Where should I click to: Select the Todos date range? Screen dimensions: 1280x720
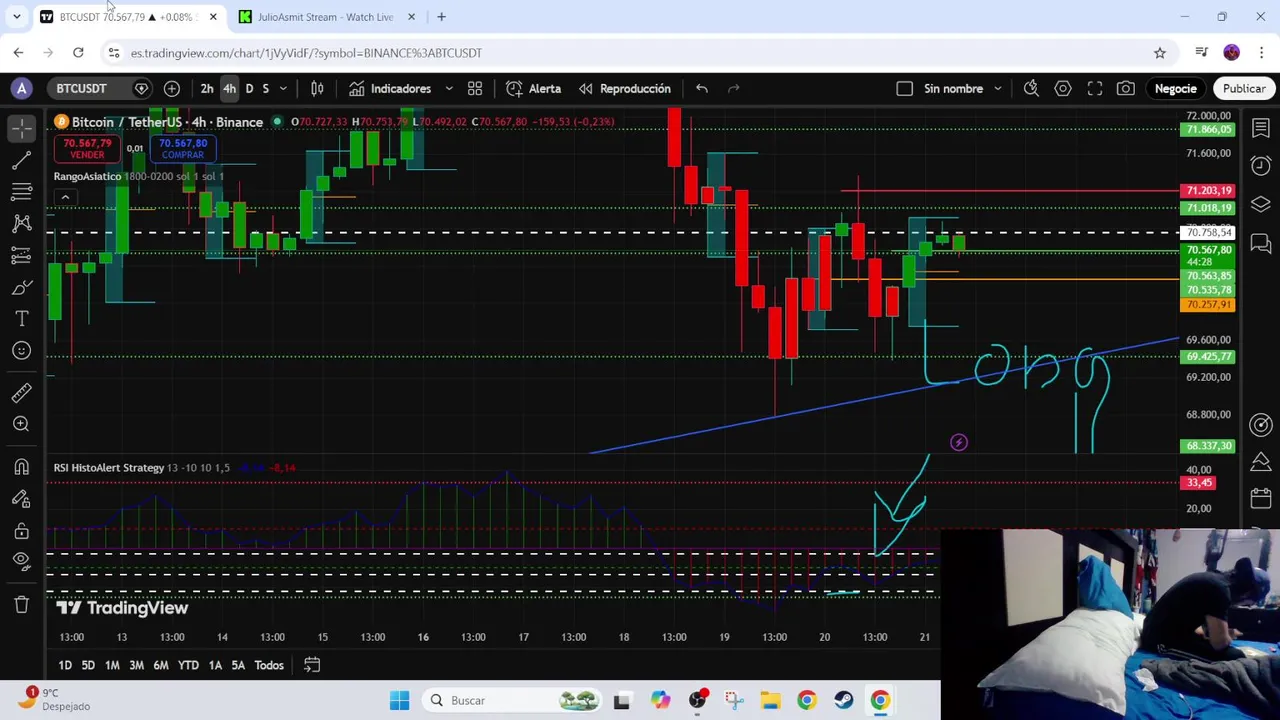tap(269, 665)
